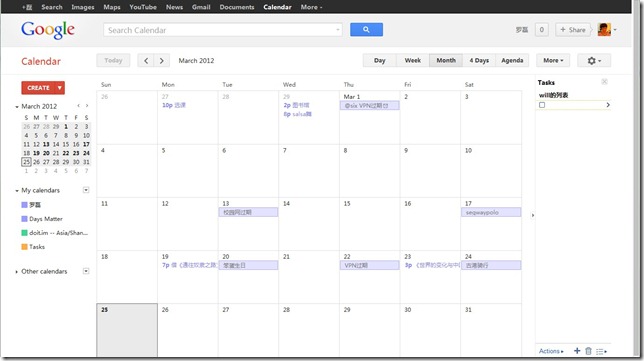Click the user profile avatar

(x=604, y=30)
